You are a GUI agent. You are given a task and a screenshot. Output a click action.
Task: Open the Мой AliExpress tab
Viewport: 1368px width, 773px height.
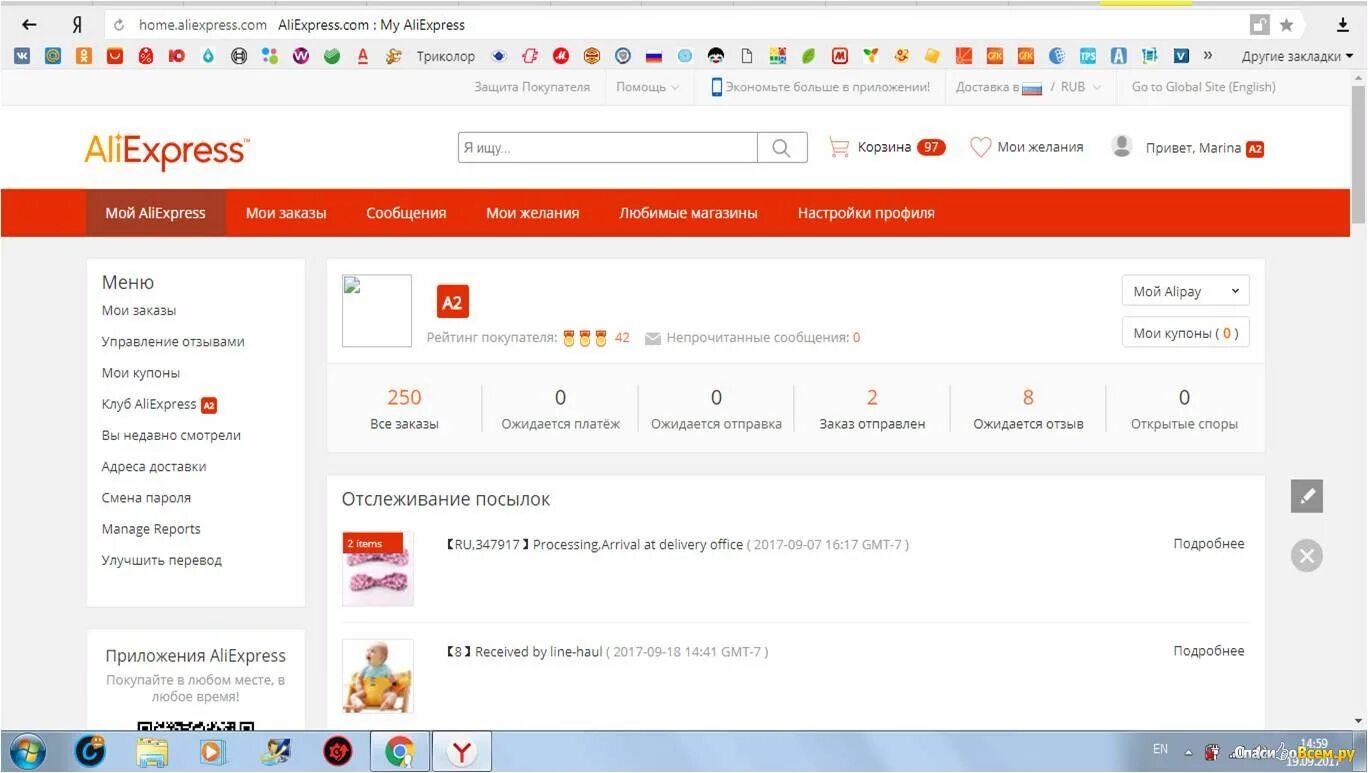click(155, 213)
